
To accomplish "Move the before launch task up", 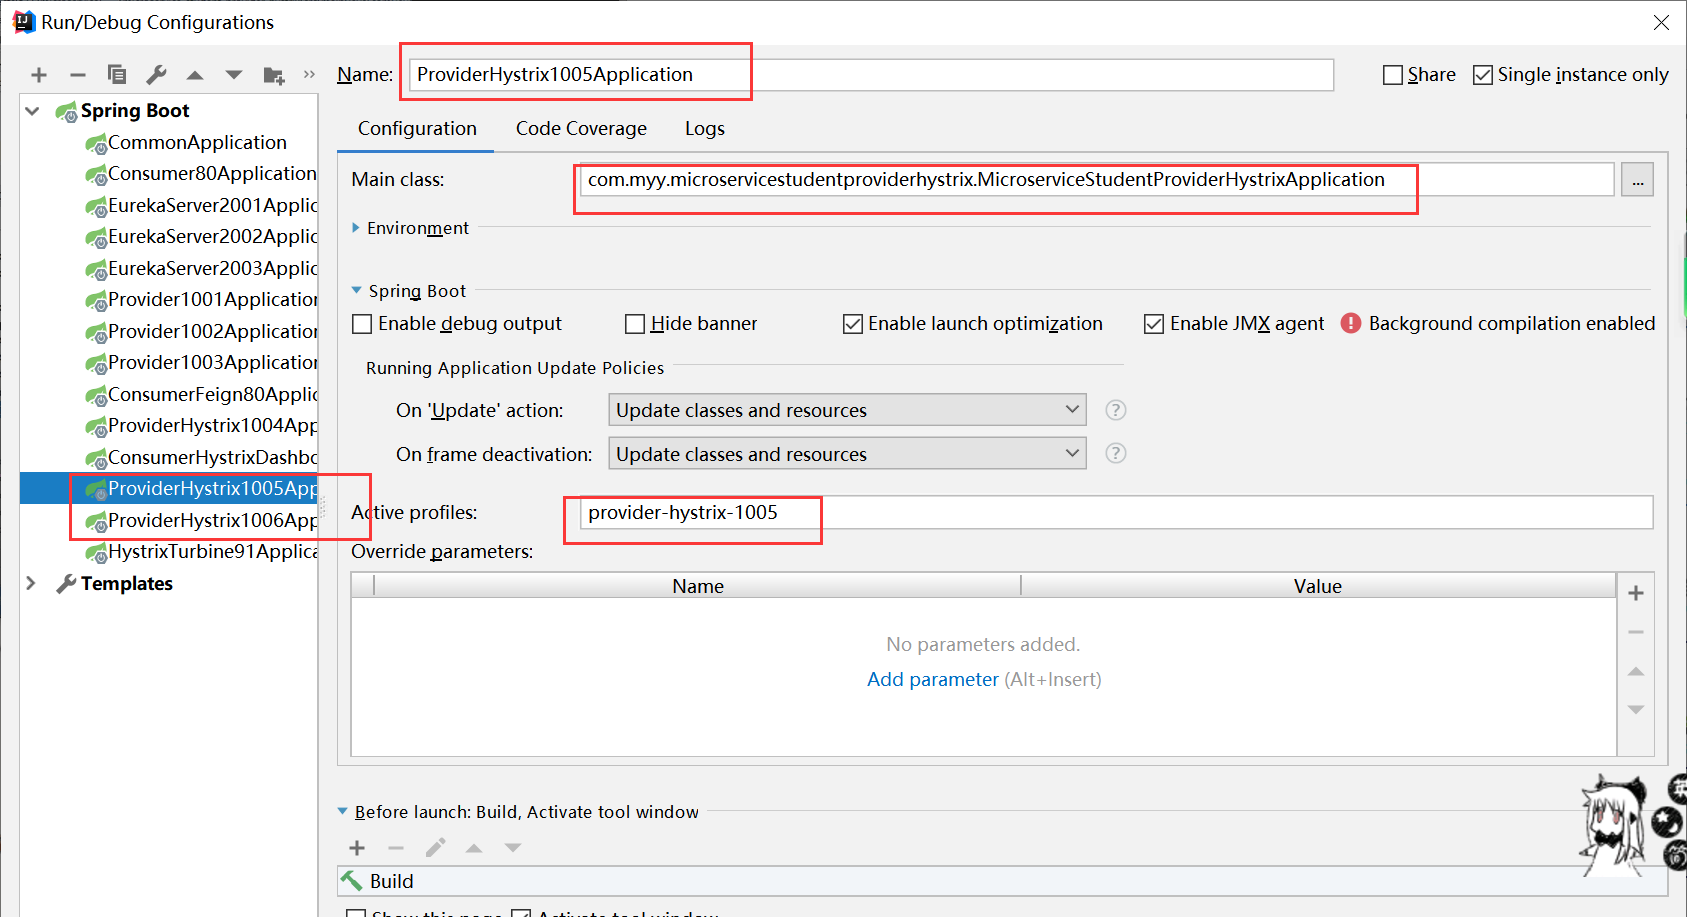I will (x=474, y=848).
